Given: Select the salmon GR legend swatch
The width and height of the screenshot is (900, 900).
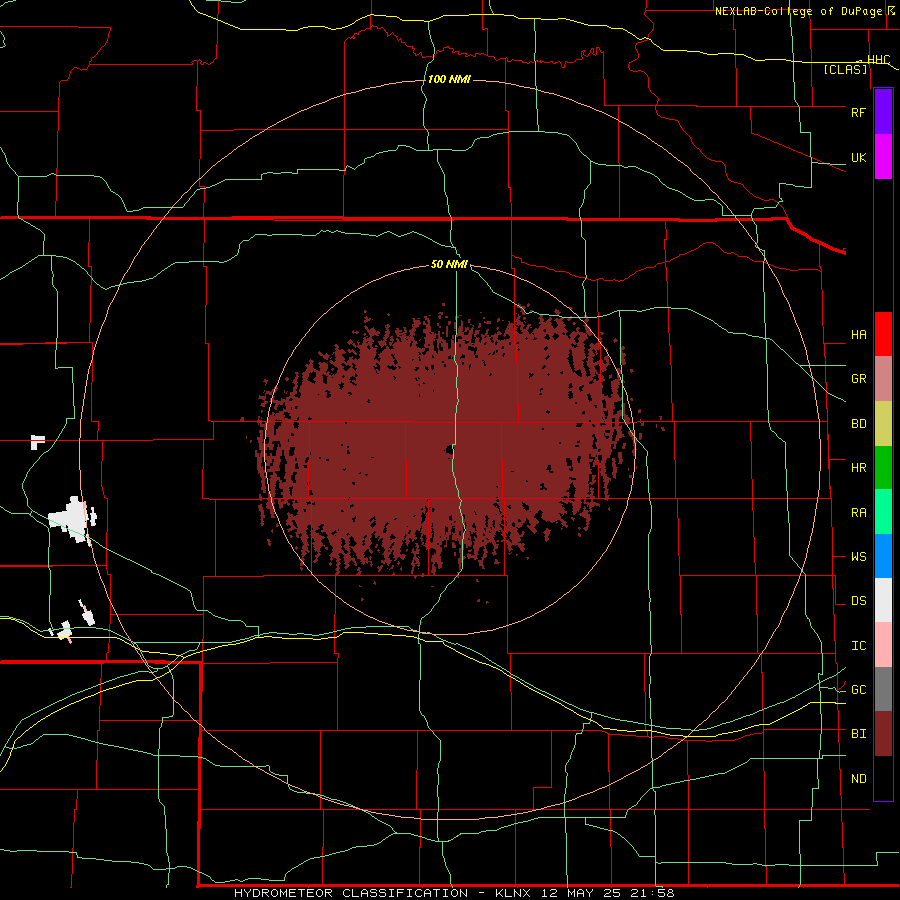Looking at the screenshot, I should pos(883,379).
